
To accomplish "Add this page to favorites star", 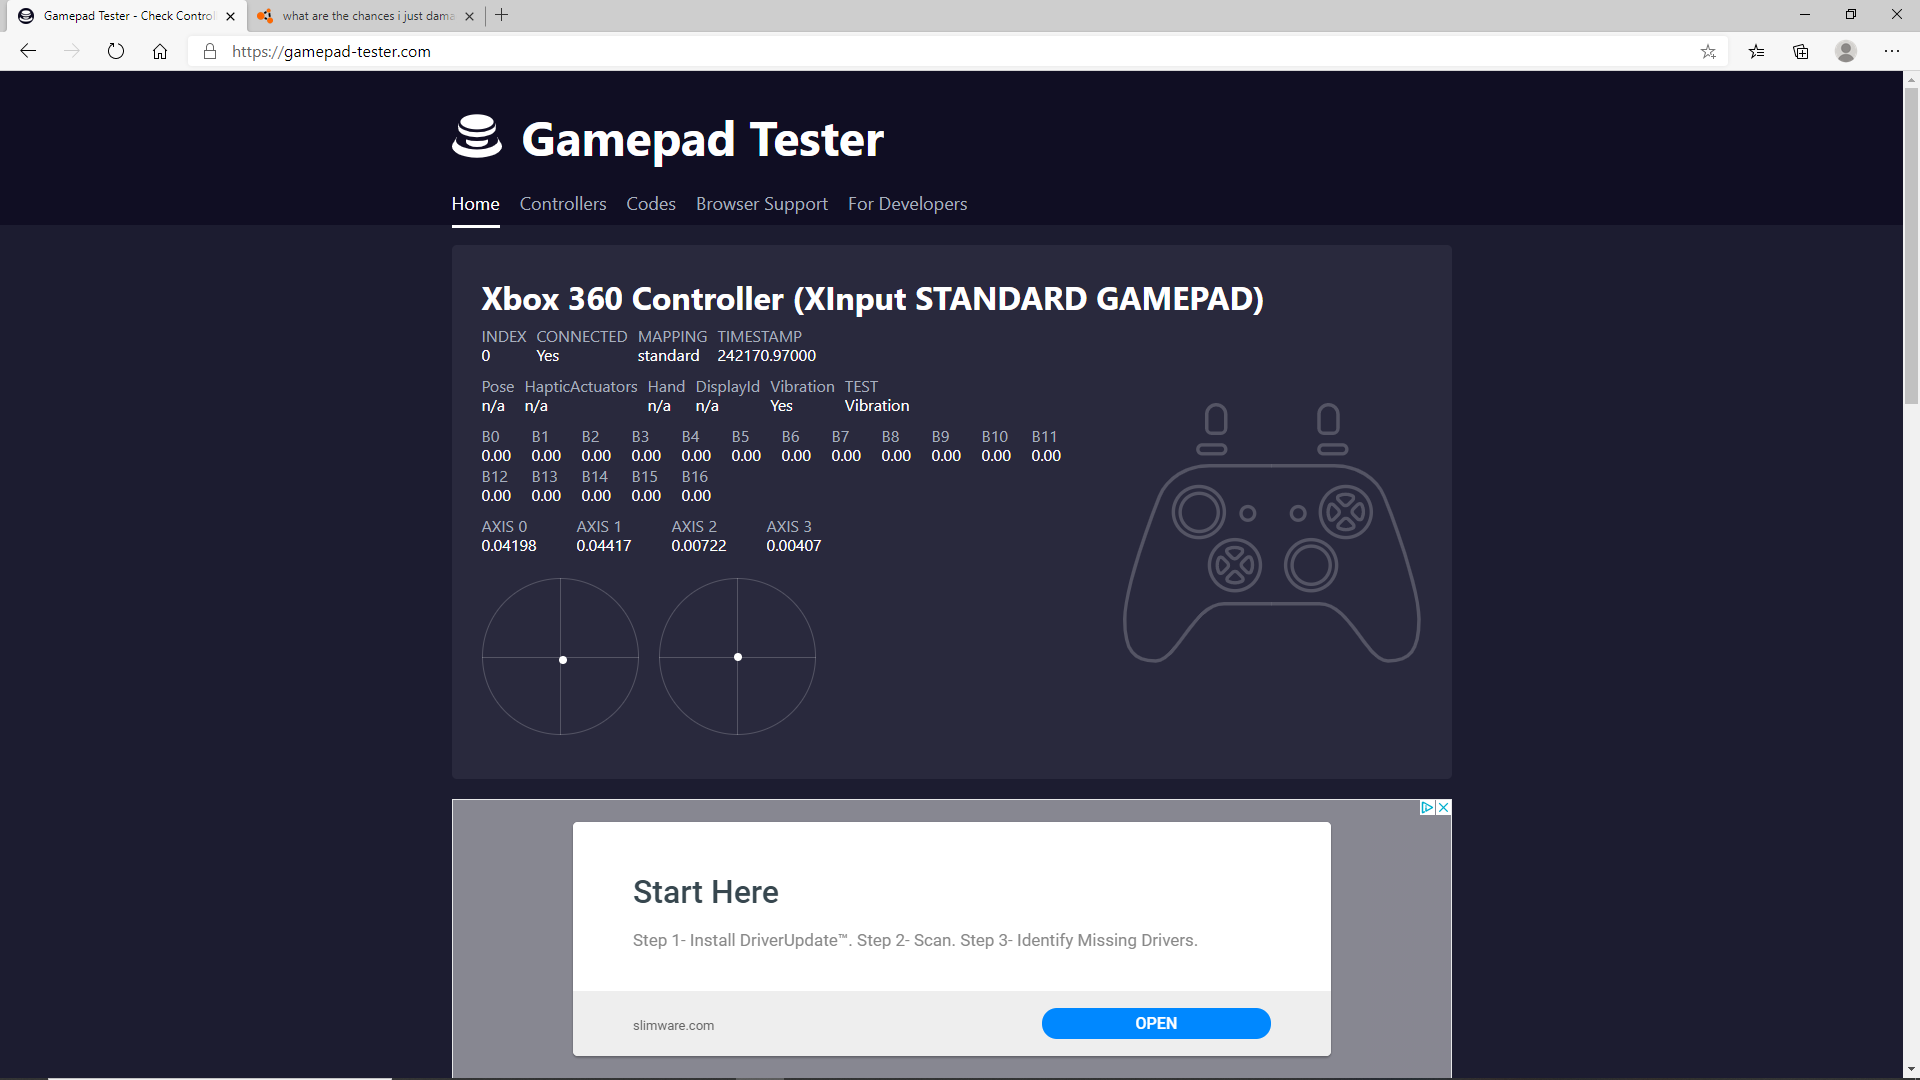I will 1708,51.
